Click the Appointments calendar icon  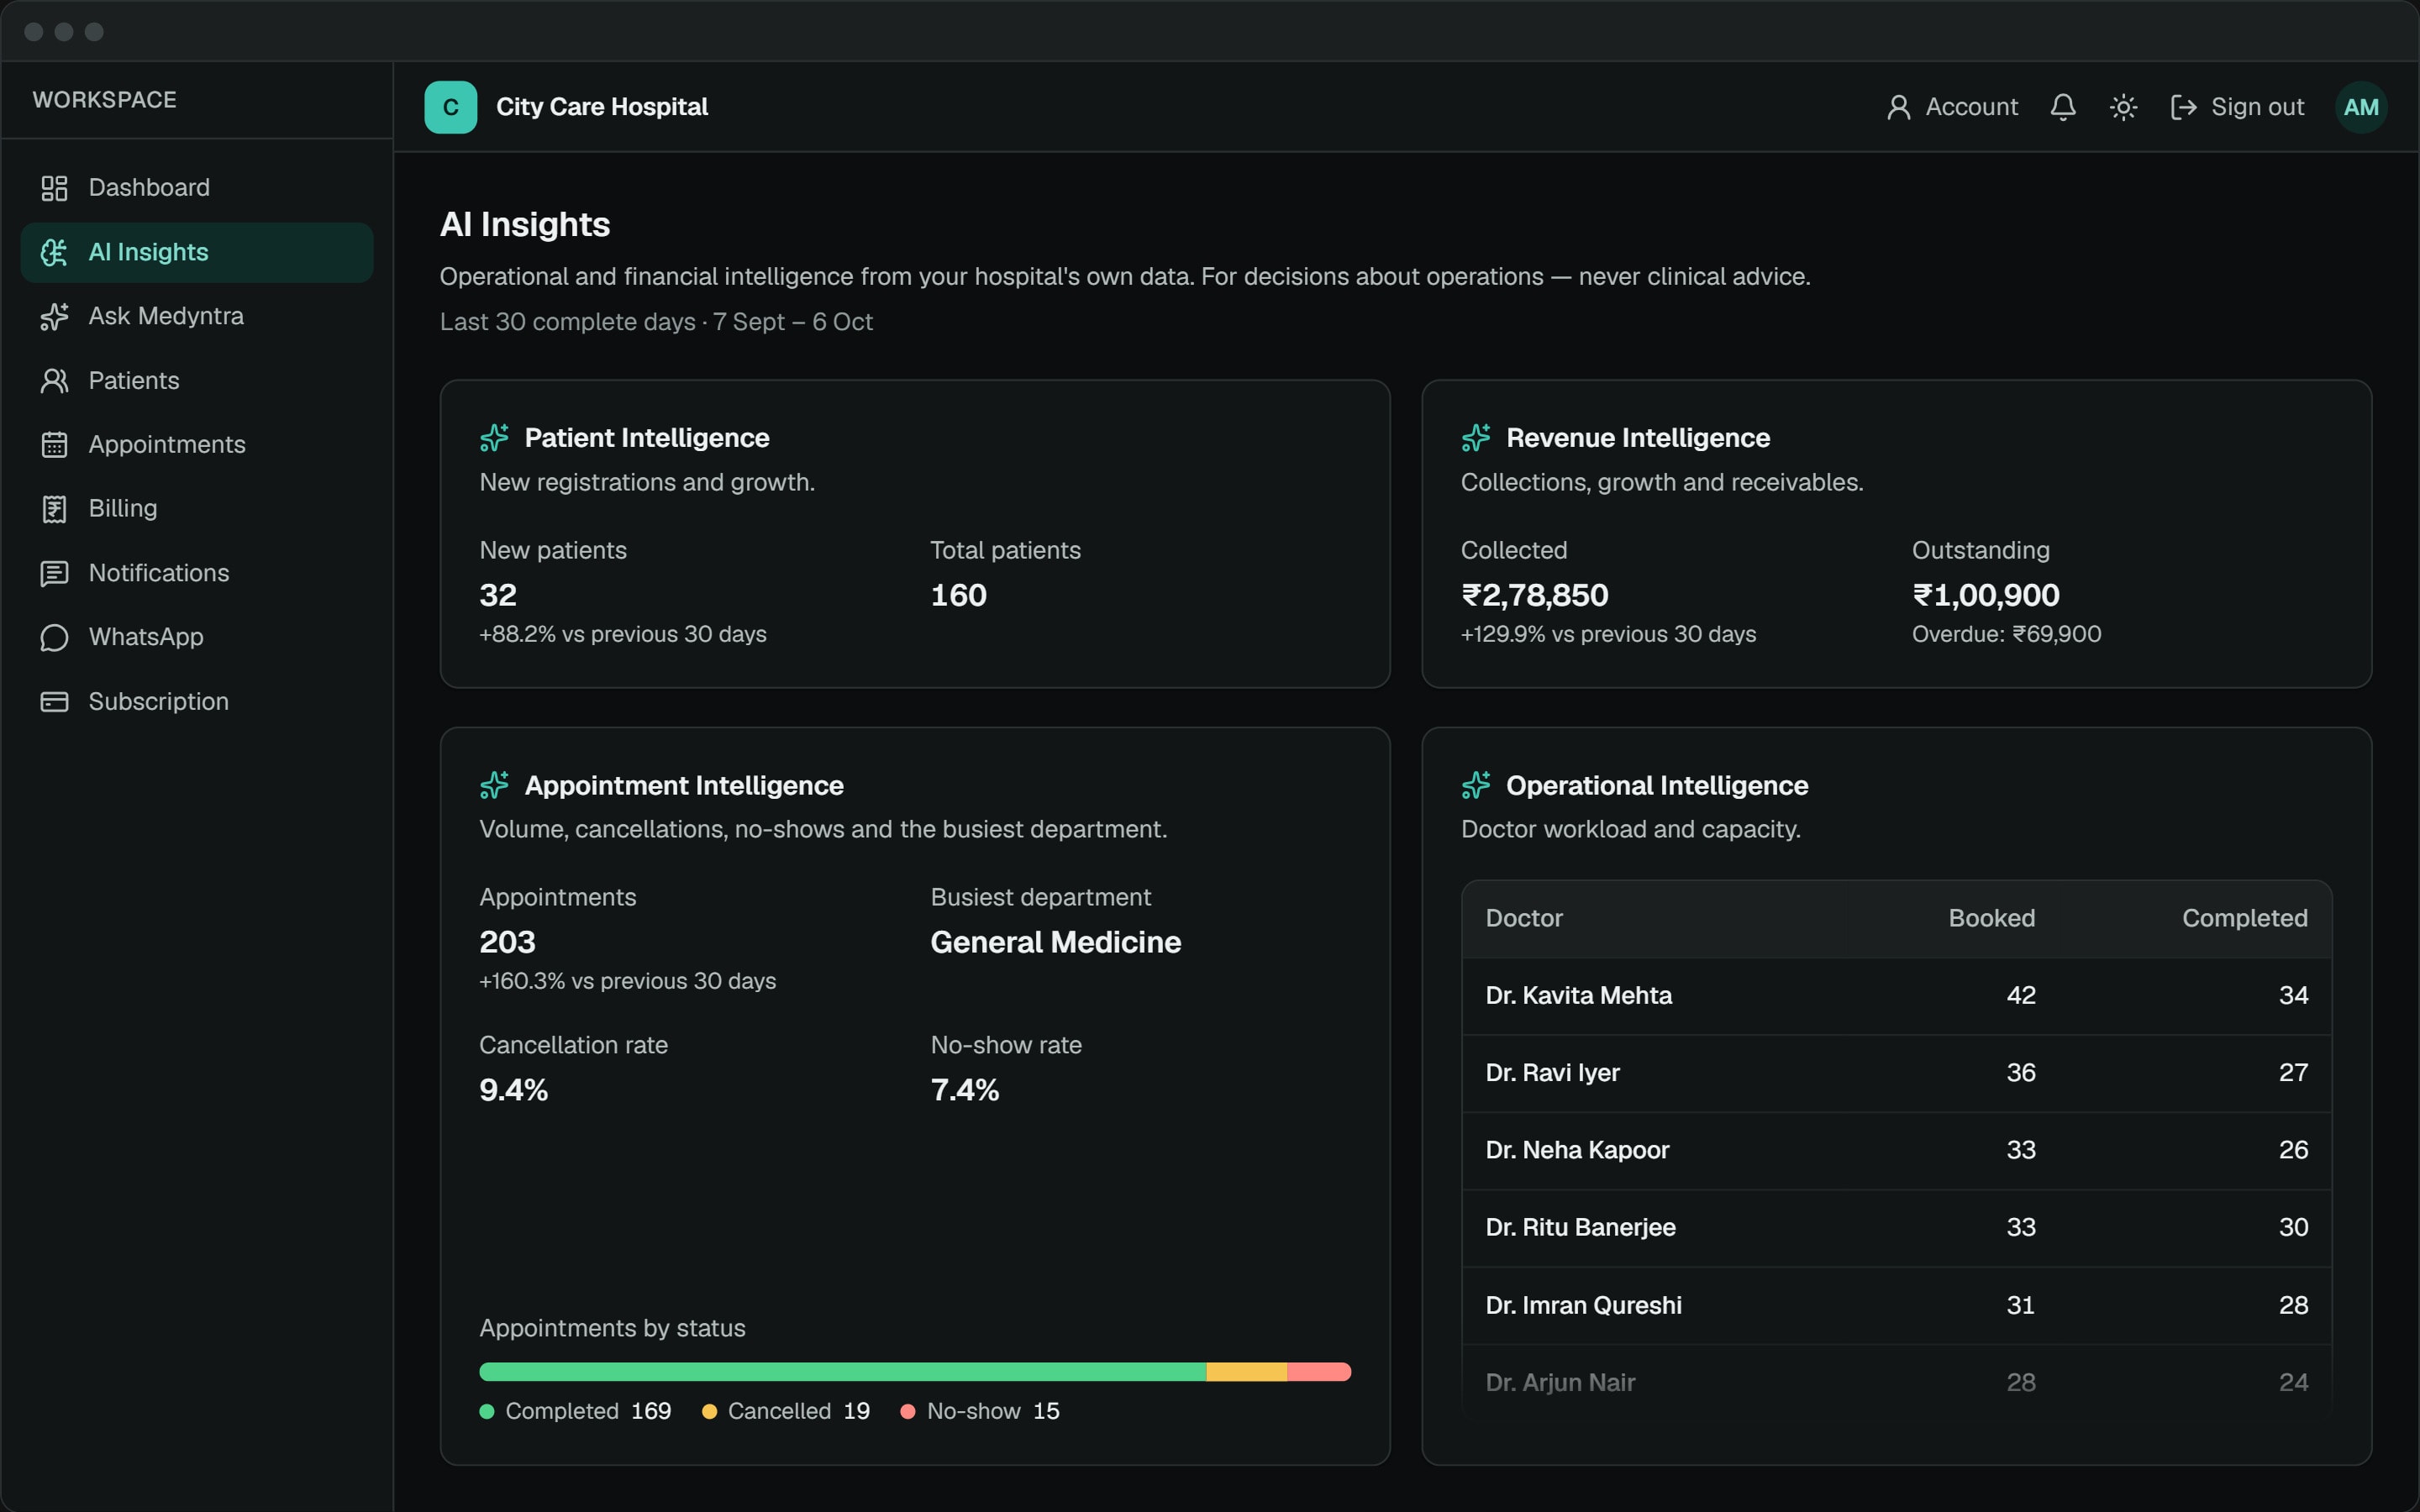(x=54, y=444)
